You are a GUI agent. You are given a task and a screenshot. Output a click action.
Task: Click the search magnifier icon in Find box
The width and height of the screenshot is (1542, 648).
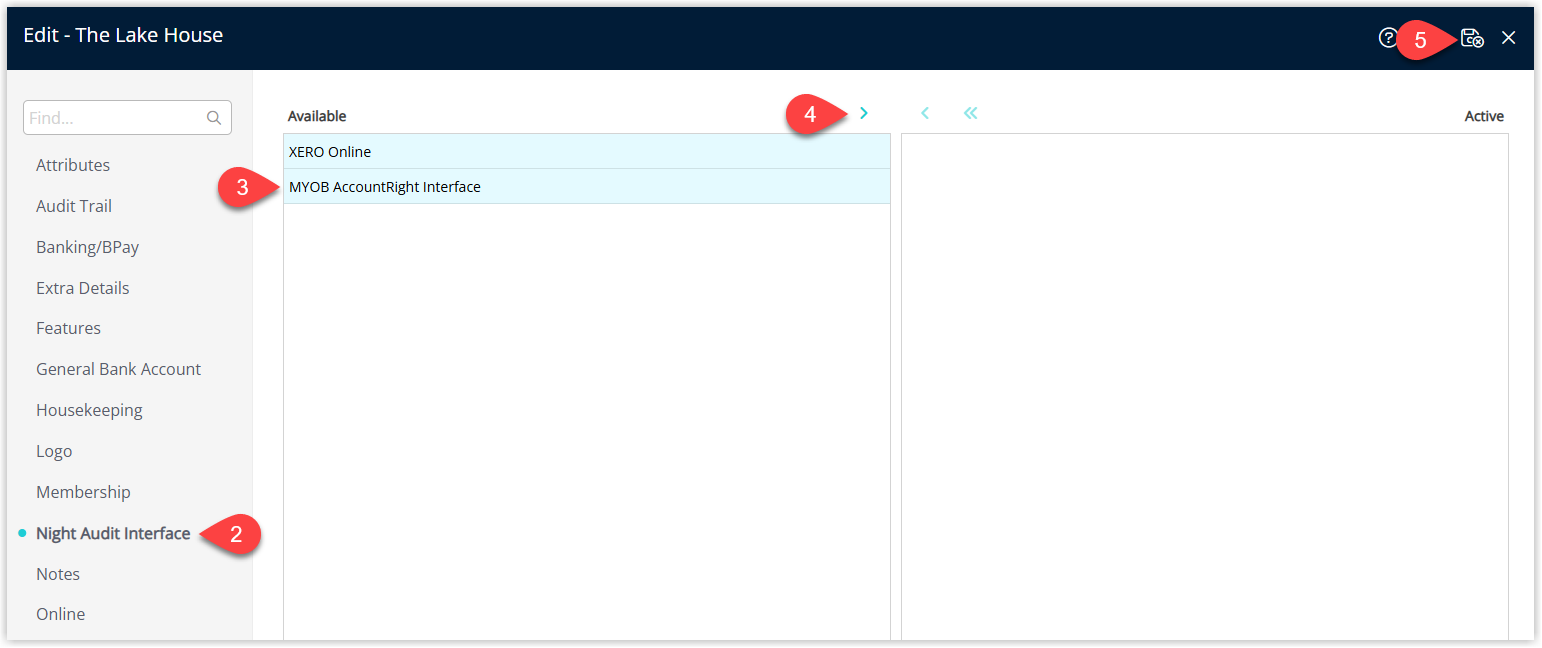point(214,118)
